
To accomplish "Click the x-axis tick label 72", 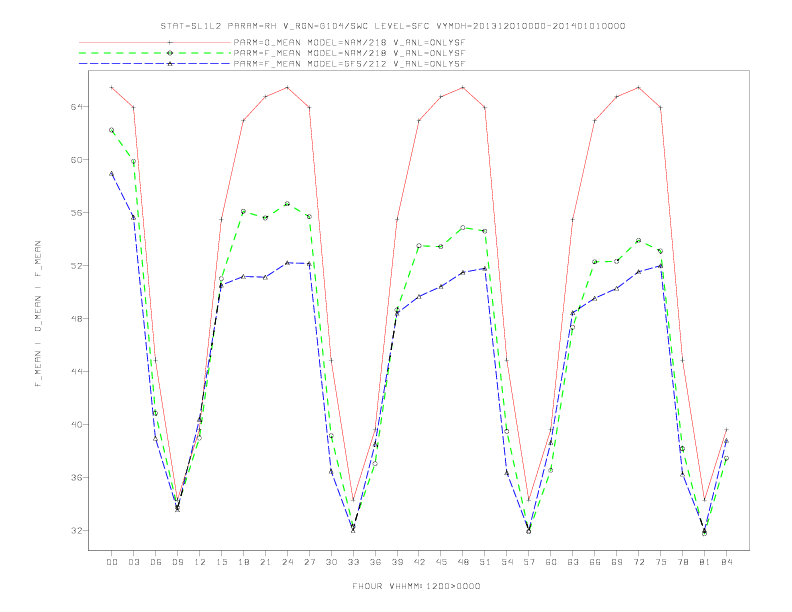I will click(638, 562).
